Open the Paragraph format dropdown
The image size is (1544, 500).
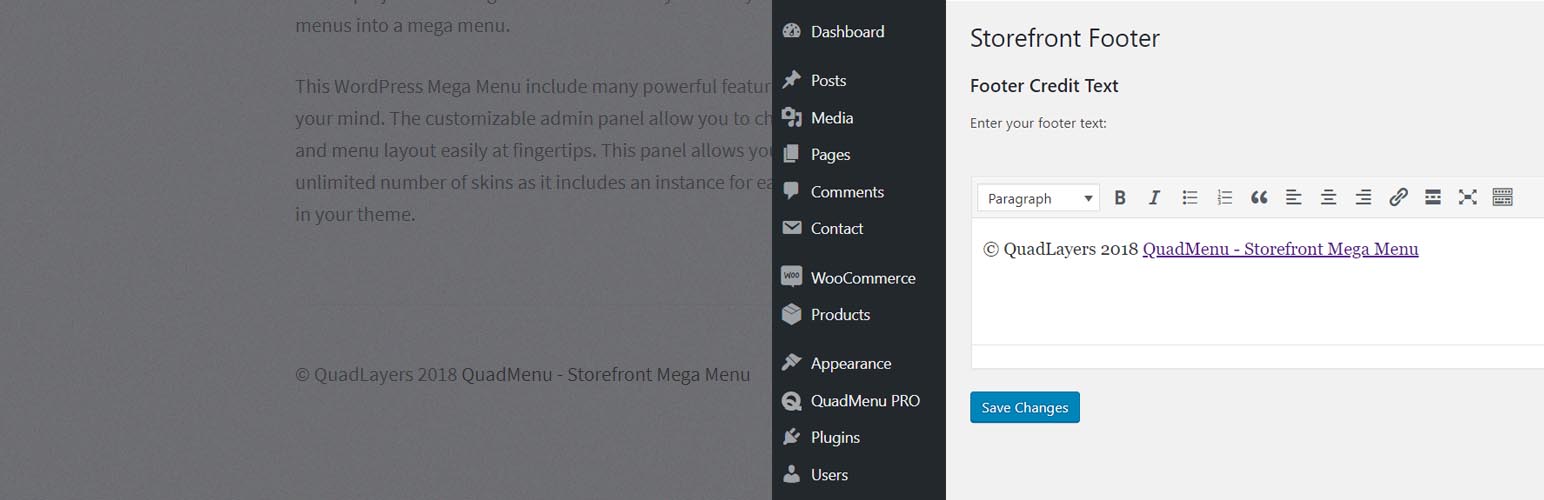(x=1038, y=198)
